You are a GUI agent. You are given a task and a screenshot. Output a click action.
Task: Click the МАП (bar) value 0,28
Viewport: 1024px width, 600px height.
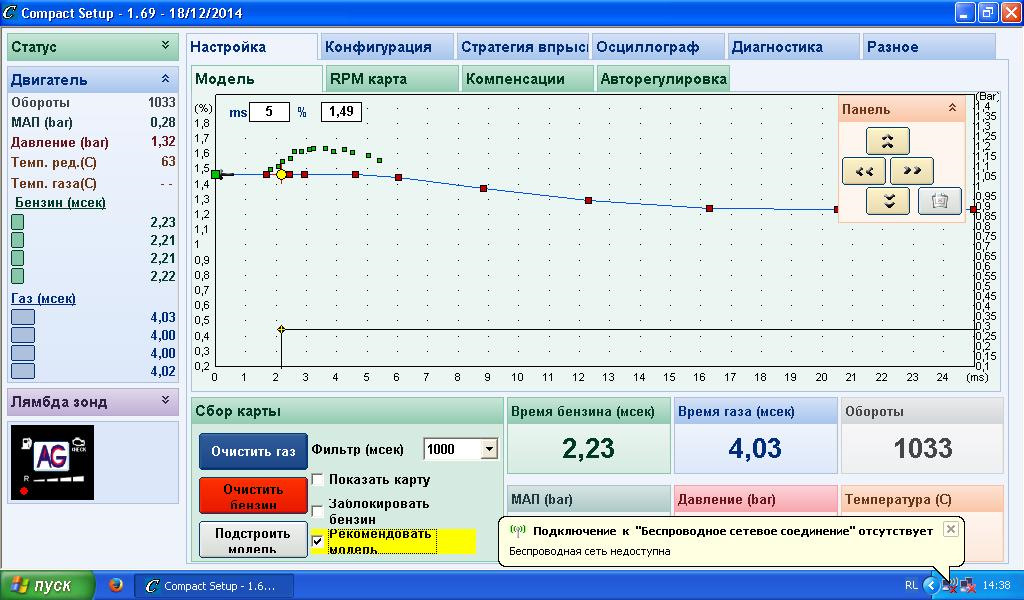(x=163, y=122)
